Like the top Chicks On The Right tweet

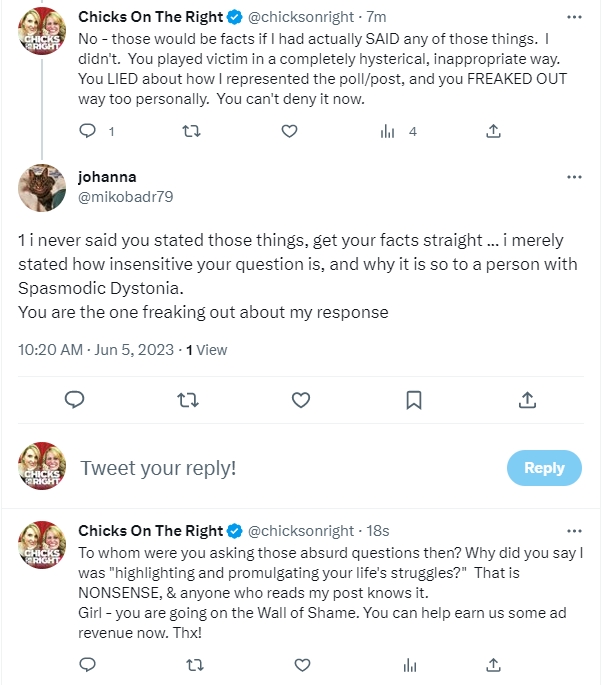coord(289,131)
